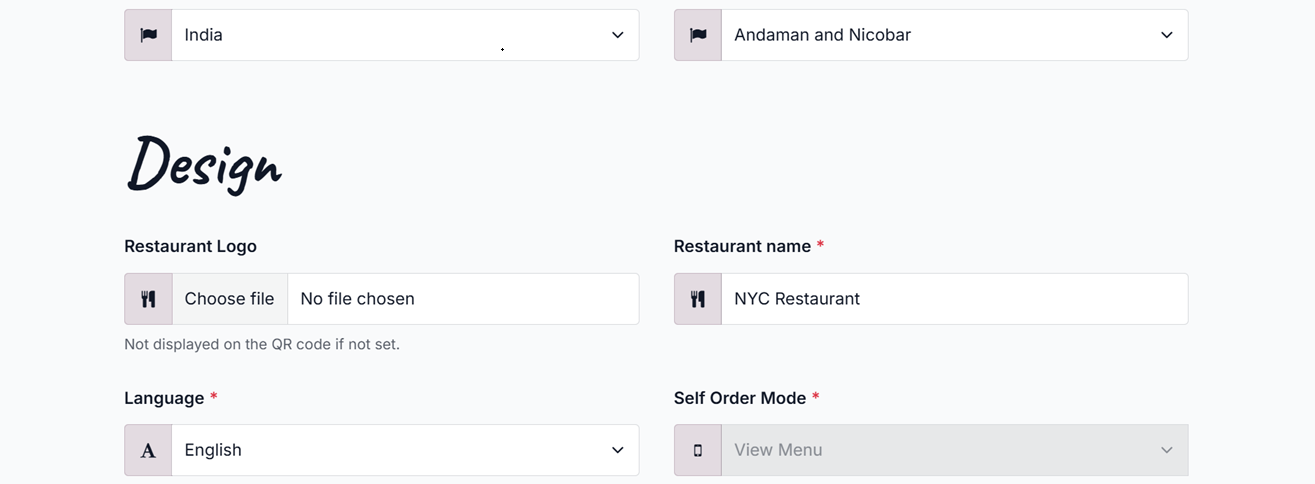Click the Self Order Mode label
The width and height of the screenshot is (1315, 484).
click(740, 398)
